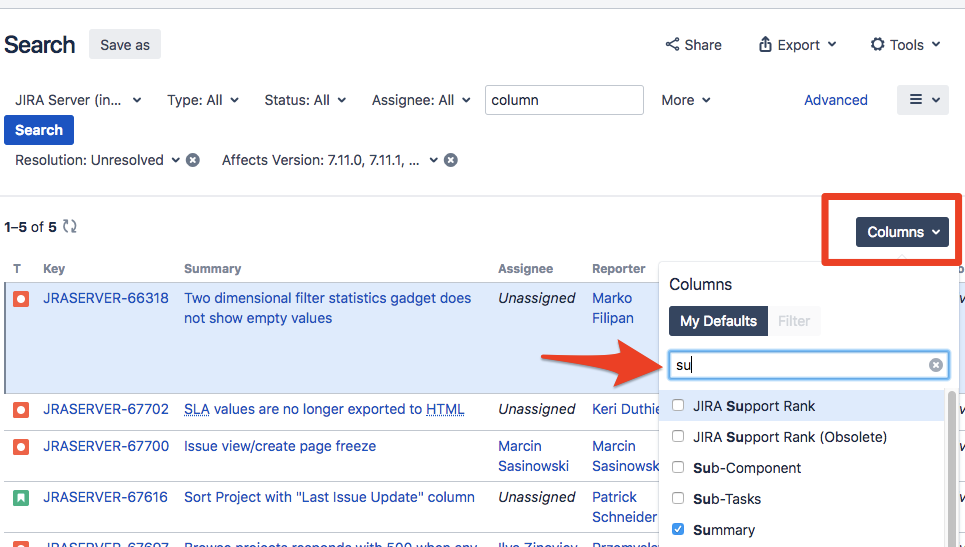
Task: Click the column list scrollbar
Action: pos(952,468)
